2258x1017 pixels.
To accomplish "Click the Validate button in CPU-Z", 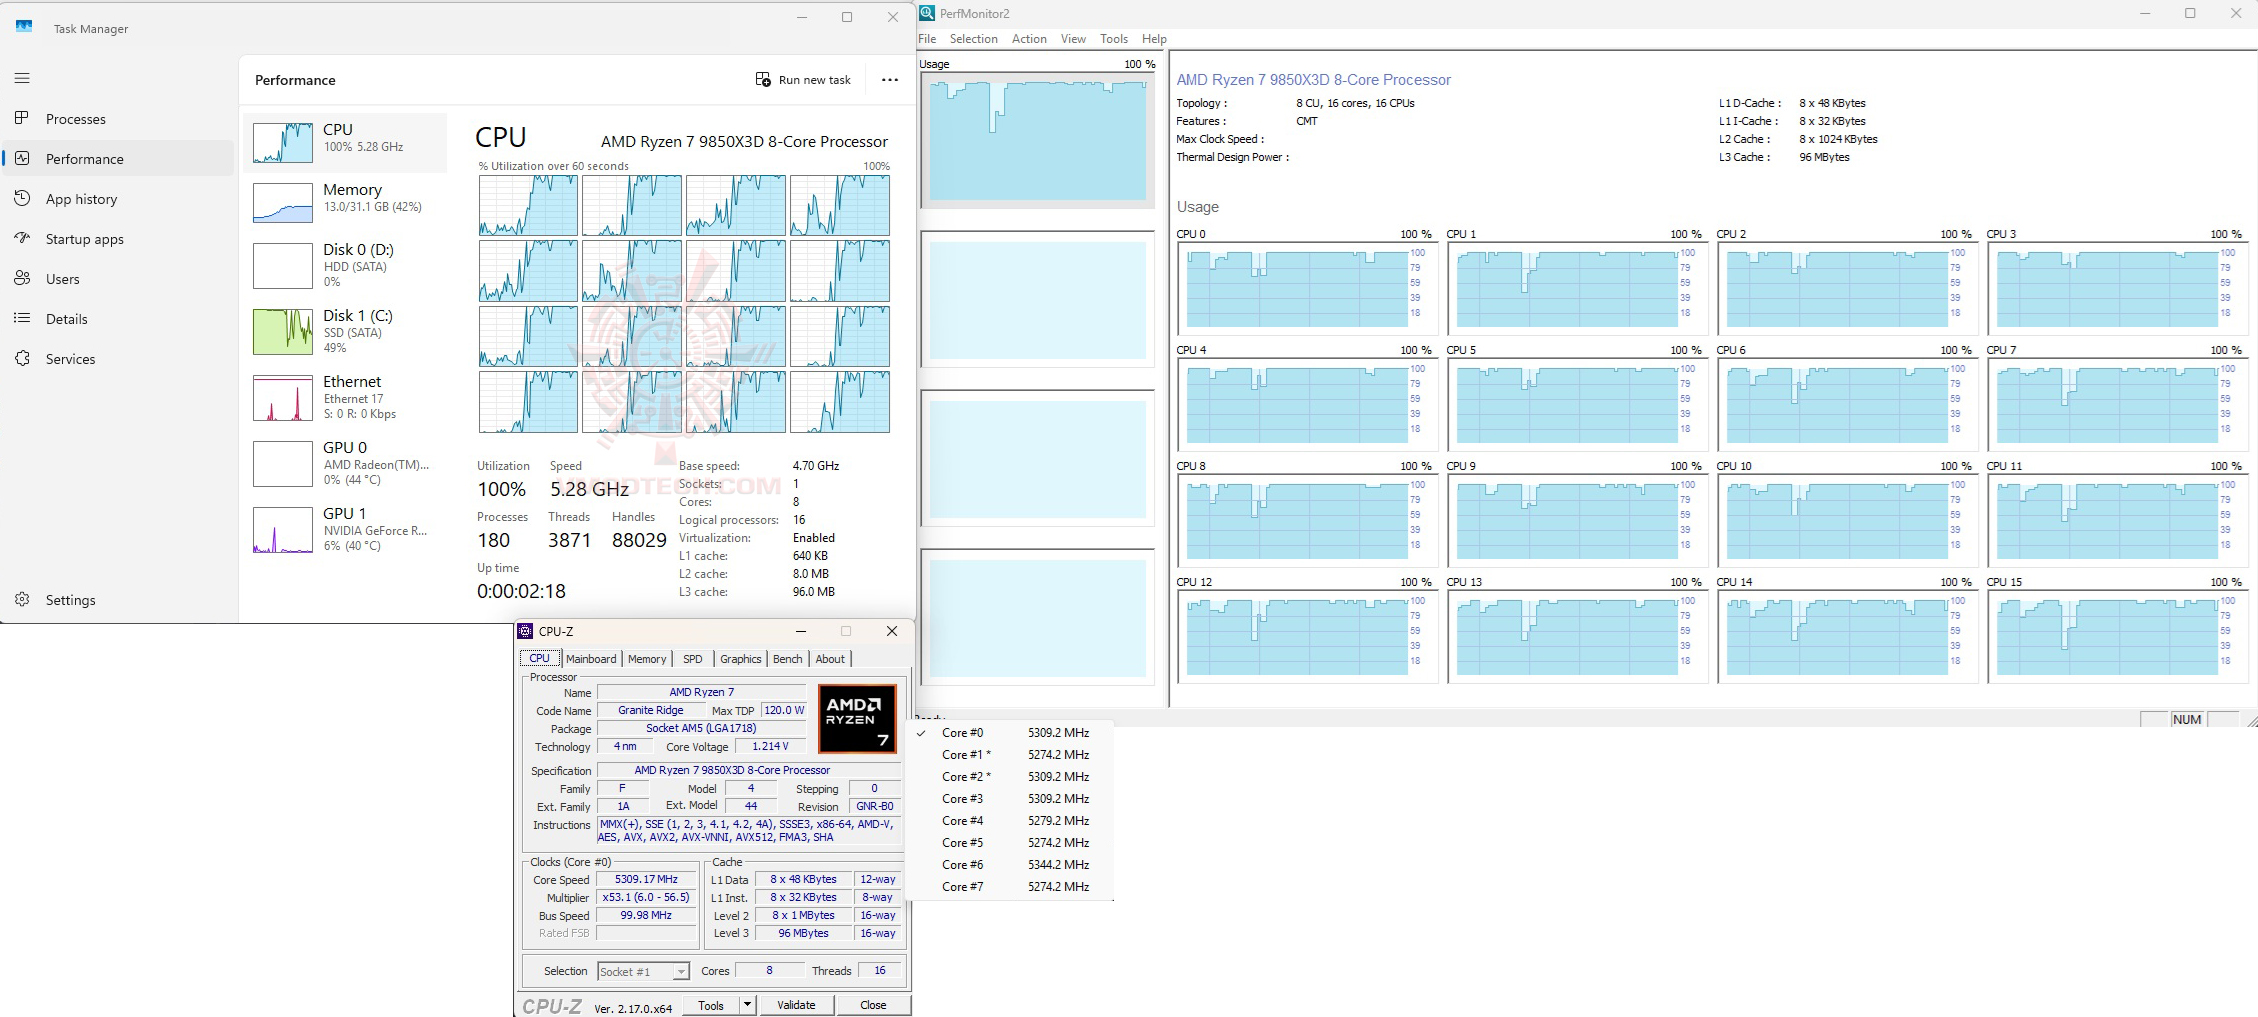I will point(796,1005).
